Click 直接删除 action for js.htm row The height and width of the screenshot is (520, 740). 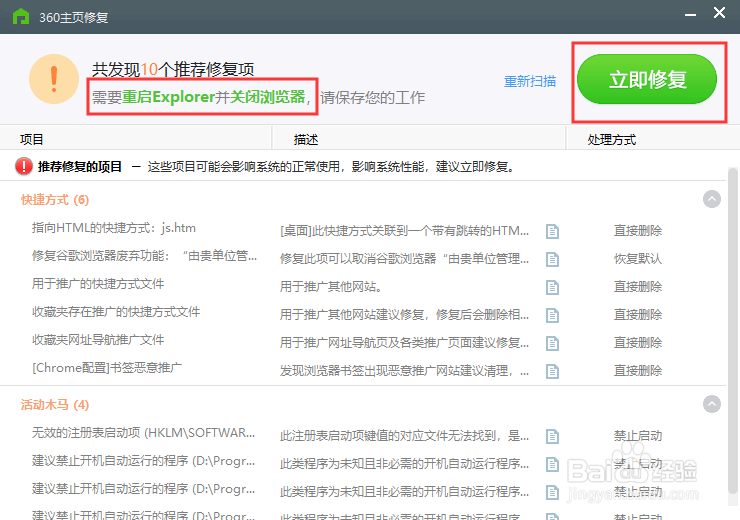click(638, 231)
